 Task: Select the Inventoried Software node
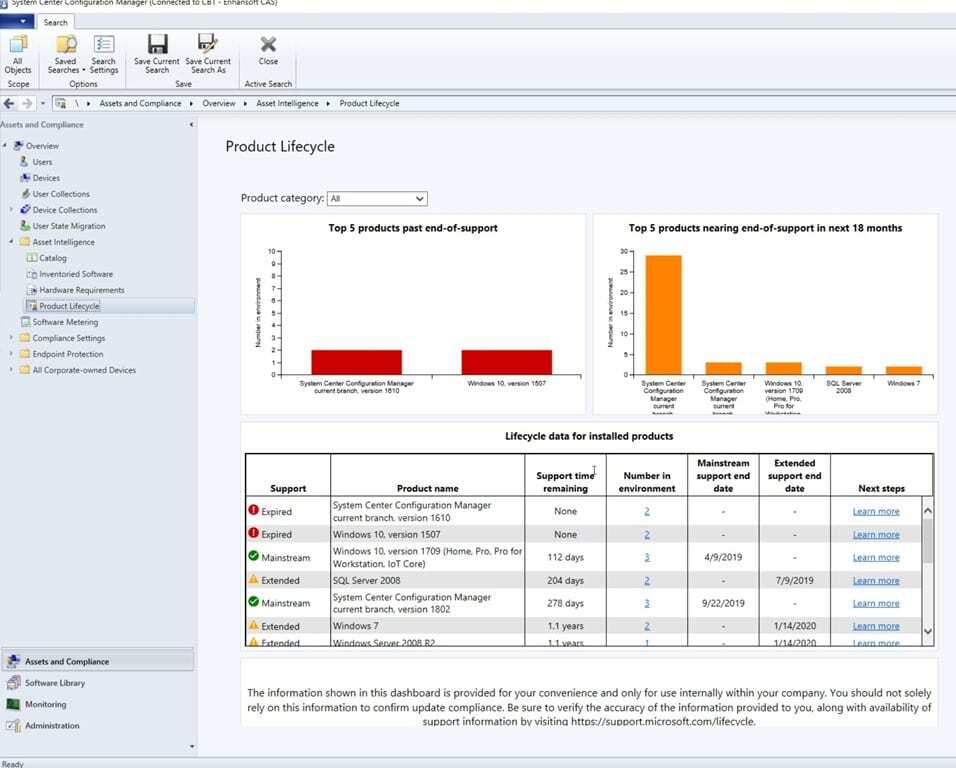point(78,273)
